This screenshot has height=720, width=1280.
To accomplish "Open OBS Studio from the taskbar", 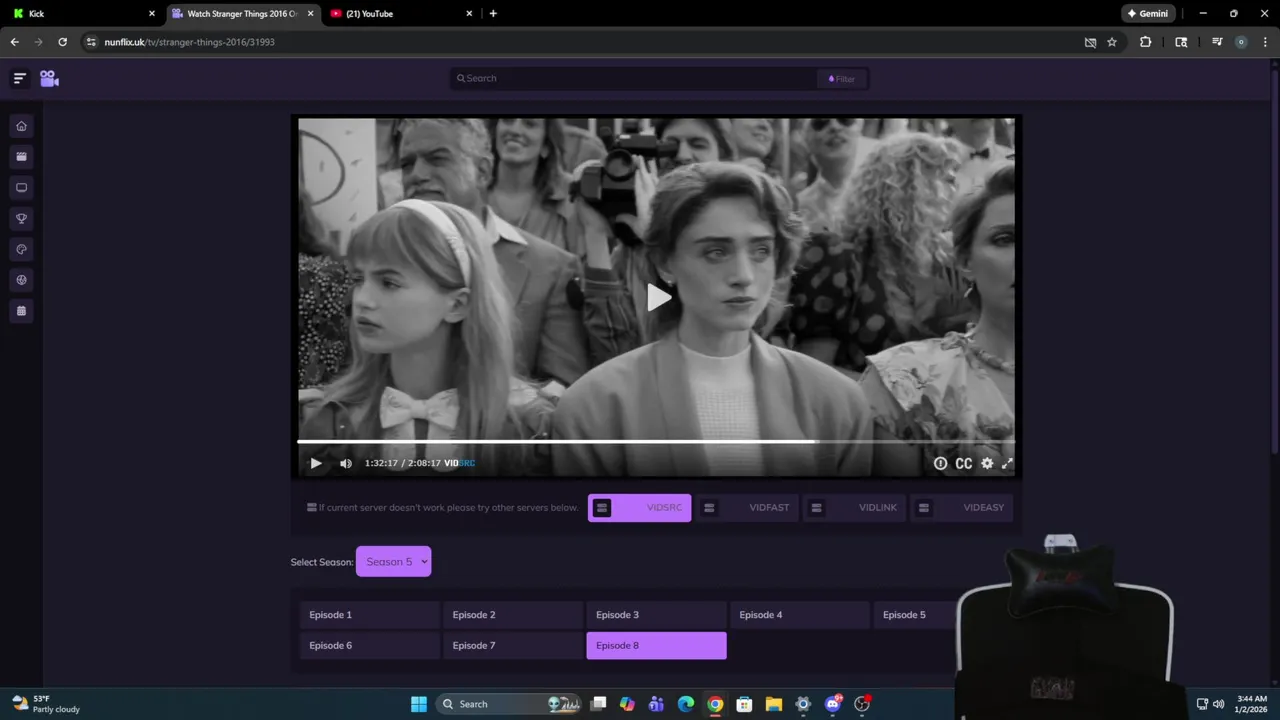I will pyautogui.click(x=862, y=704).
